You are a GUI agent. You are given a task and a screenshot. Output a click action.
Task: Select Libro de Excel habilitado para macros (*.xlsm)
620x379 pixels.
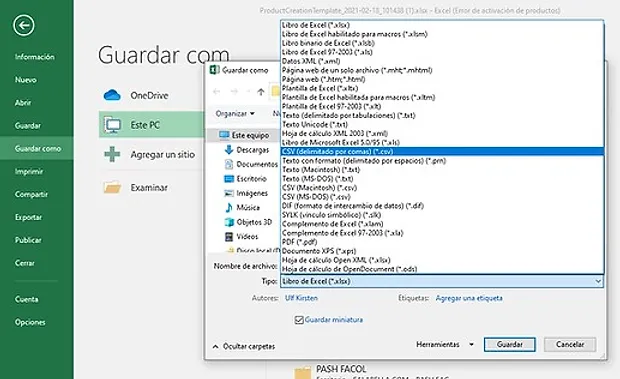[442, 34]
